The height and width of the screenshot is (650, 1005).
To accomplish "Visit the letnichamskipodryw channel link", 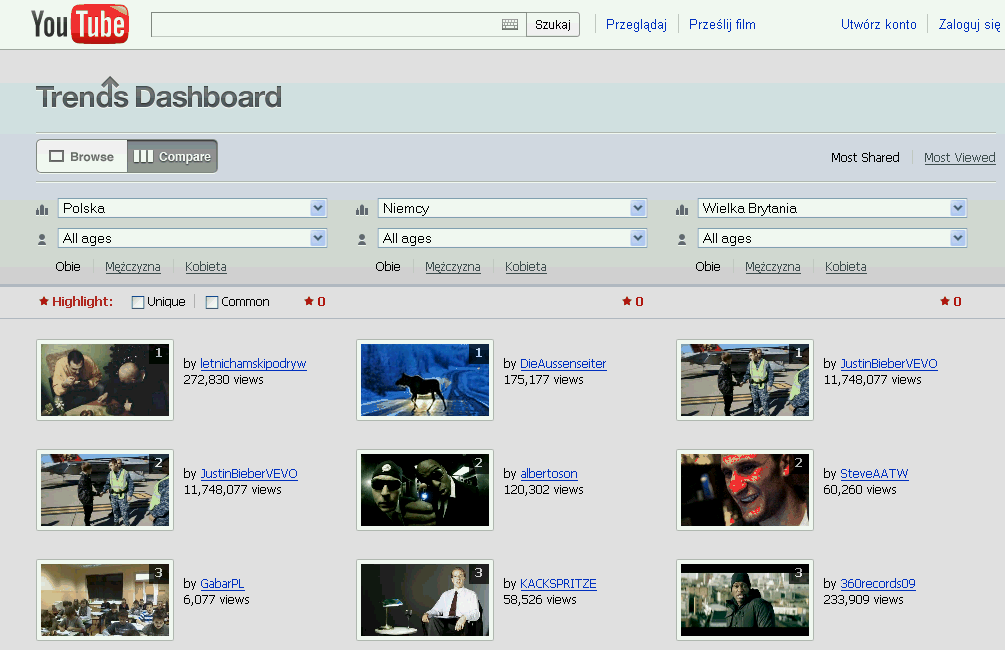I will (253, 364).
